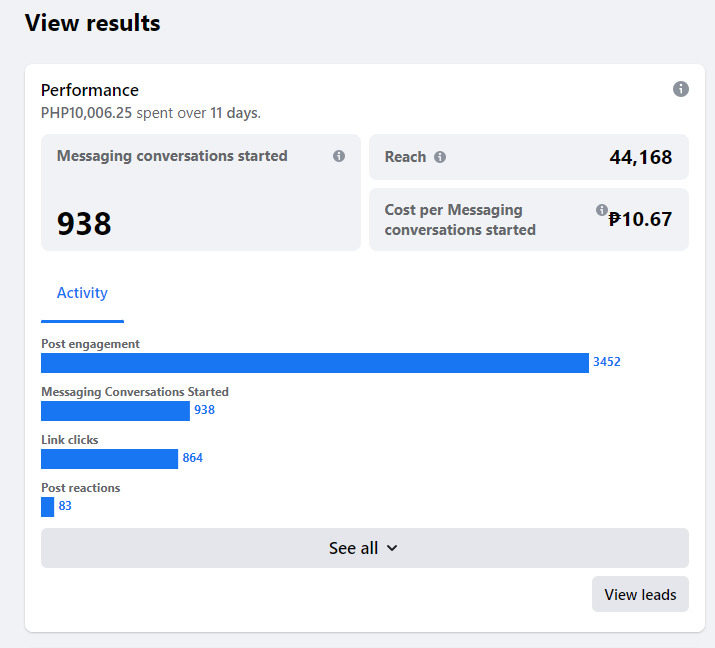Expand the See all activity list

point(364,548)
